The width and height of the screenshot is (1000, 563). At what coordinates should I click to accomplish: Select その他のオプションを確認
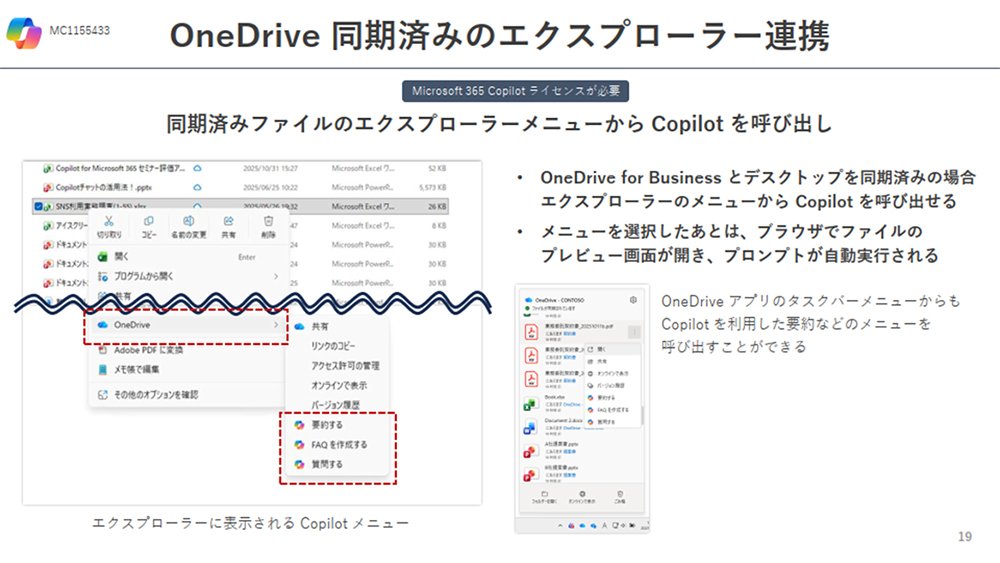188,395
